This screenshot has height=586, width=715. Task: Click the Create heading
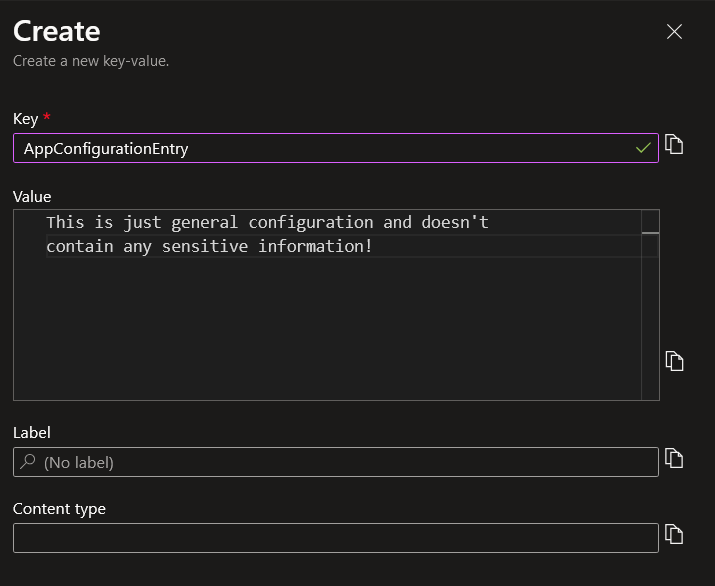(57, 31)
